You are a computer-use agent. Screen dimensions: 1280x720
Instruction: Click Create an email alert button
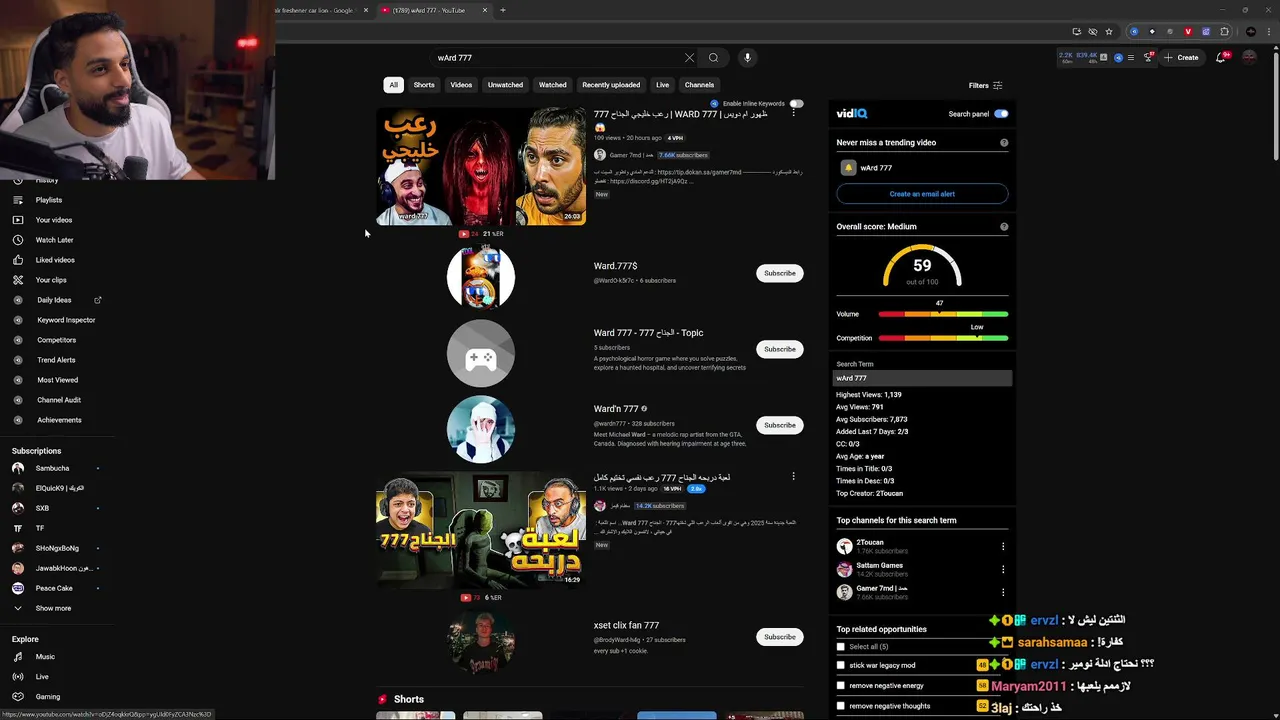click(x=922, y=194)
